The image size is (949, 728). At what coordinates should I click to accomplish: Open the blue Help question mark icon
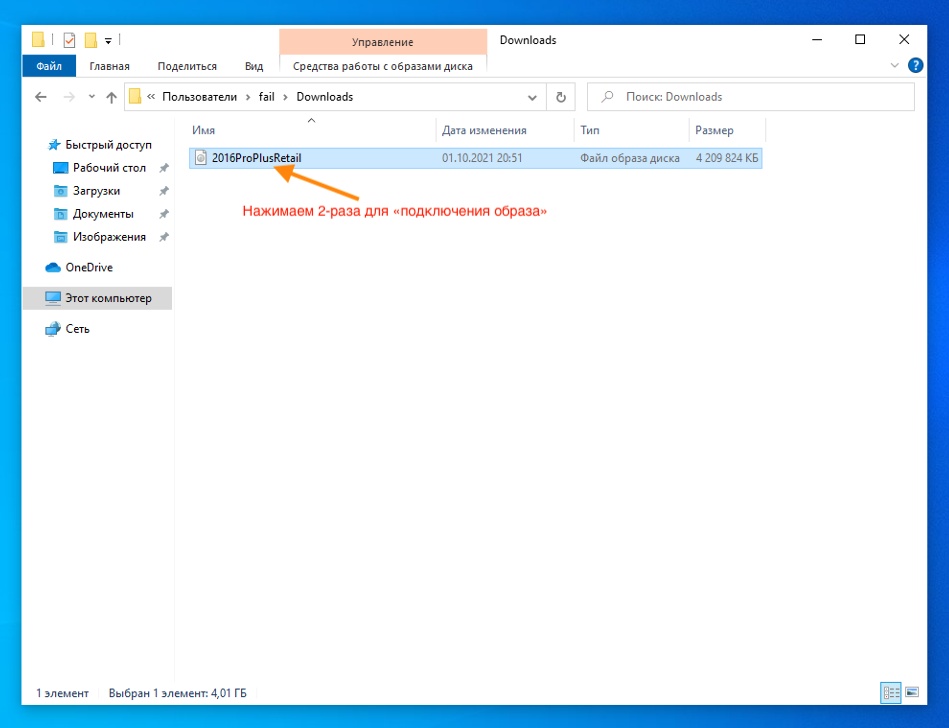pos(916,65)
